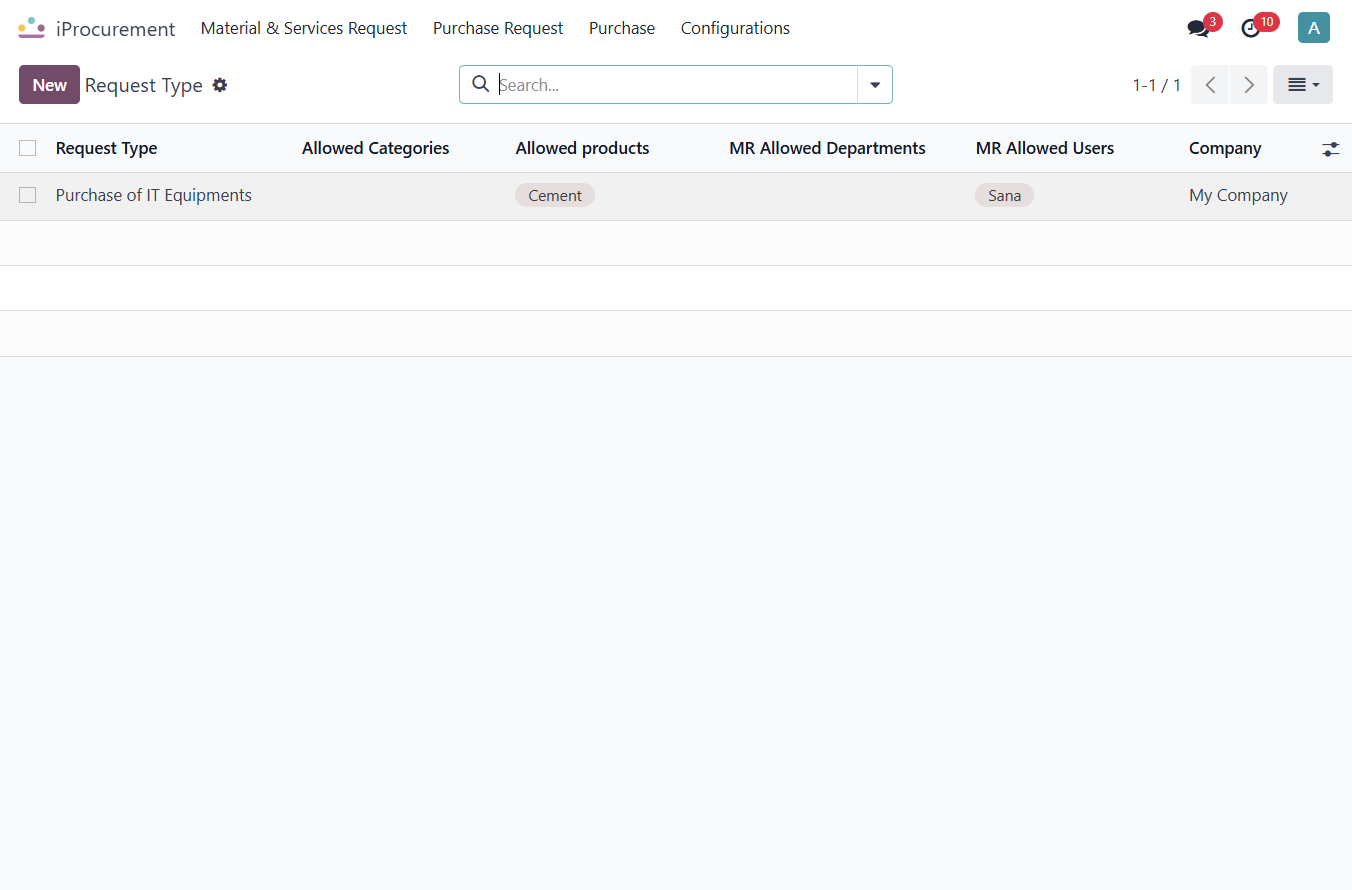Open the activities clock icon
Screen dimensions: 1352x890
(1251, 29)
